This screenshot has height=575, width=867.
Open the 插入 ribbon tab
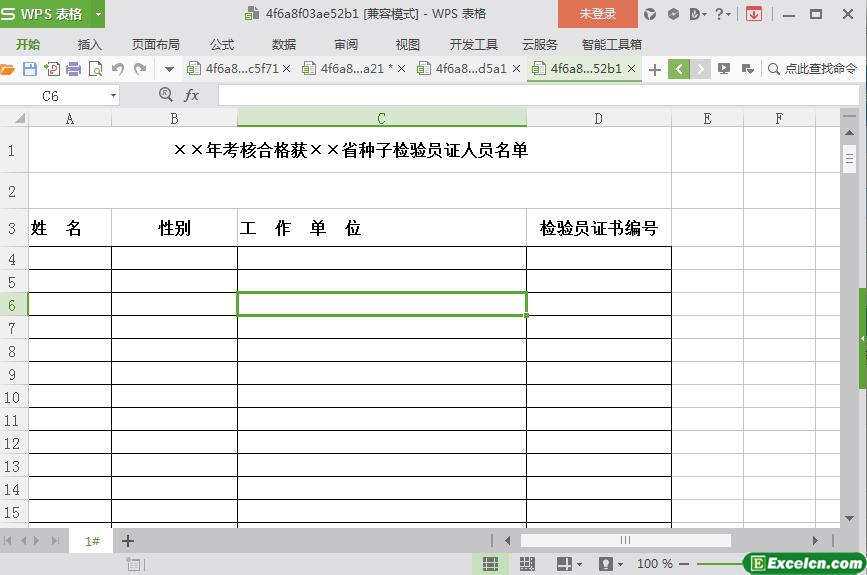click(x=90, y=44)
